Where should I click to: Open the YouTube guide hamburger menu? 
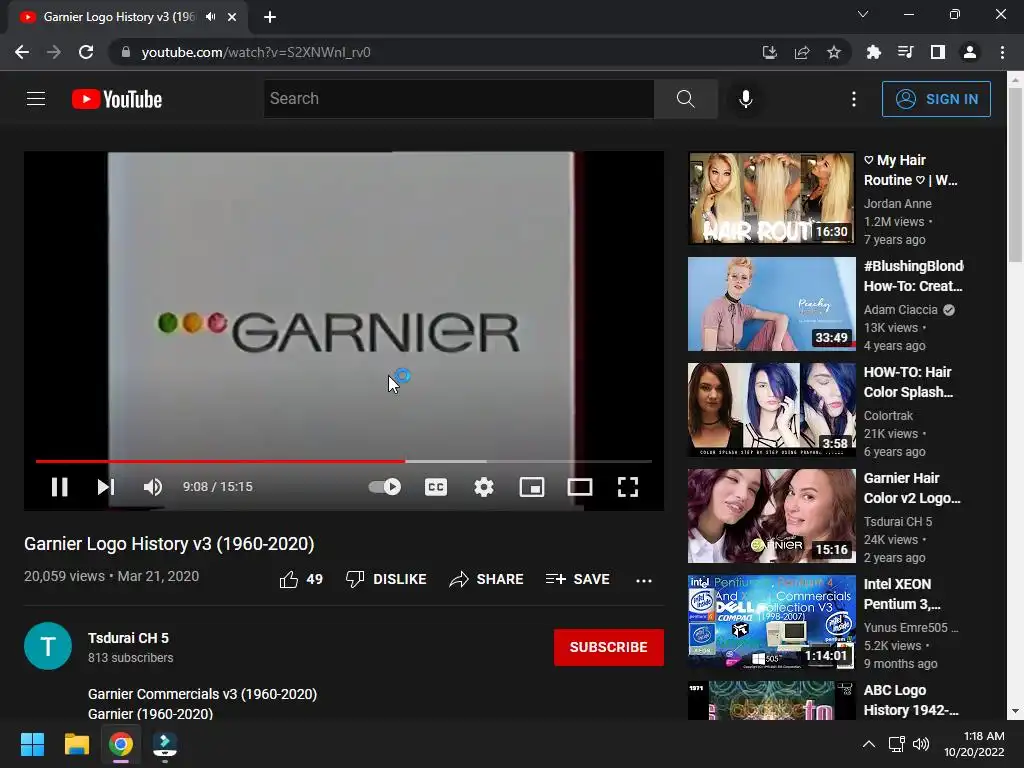click(x=36, y=99)
